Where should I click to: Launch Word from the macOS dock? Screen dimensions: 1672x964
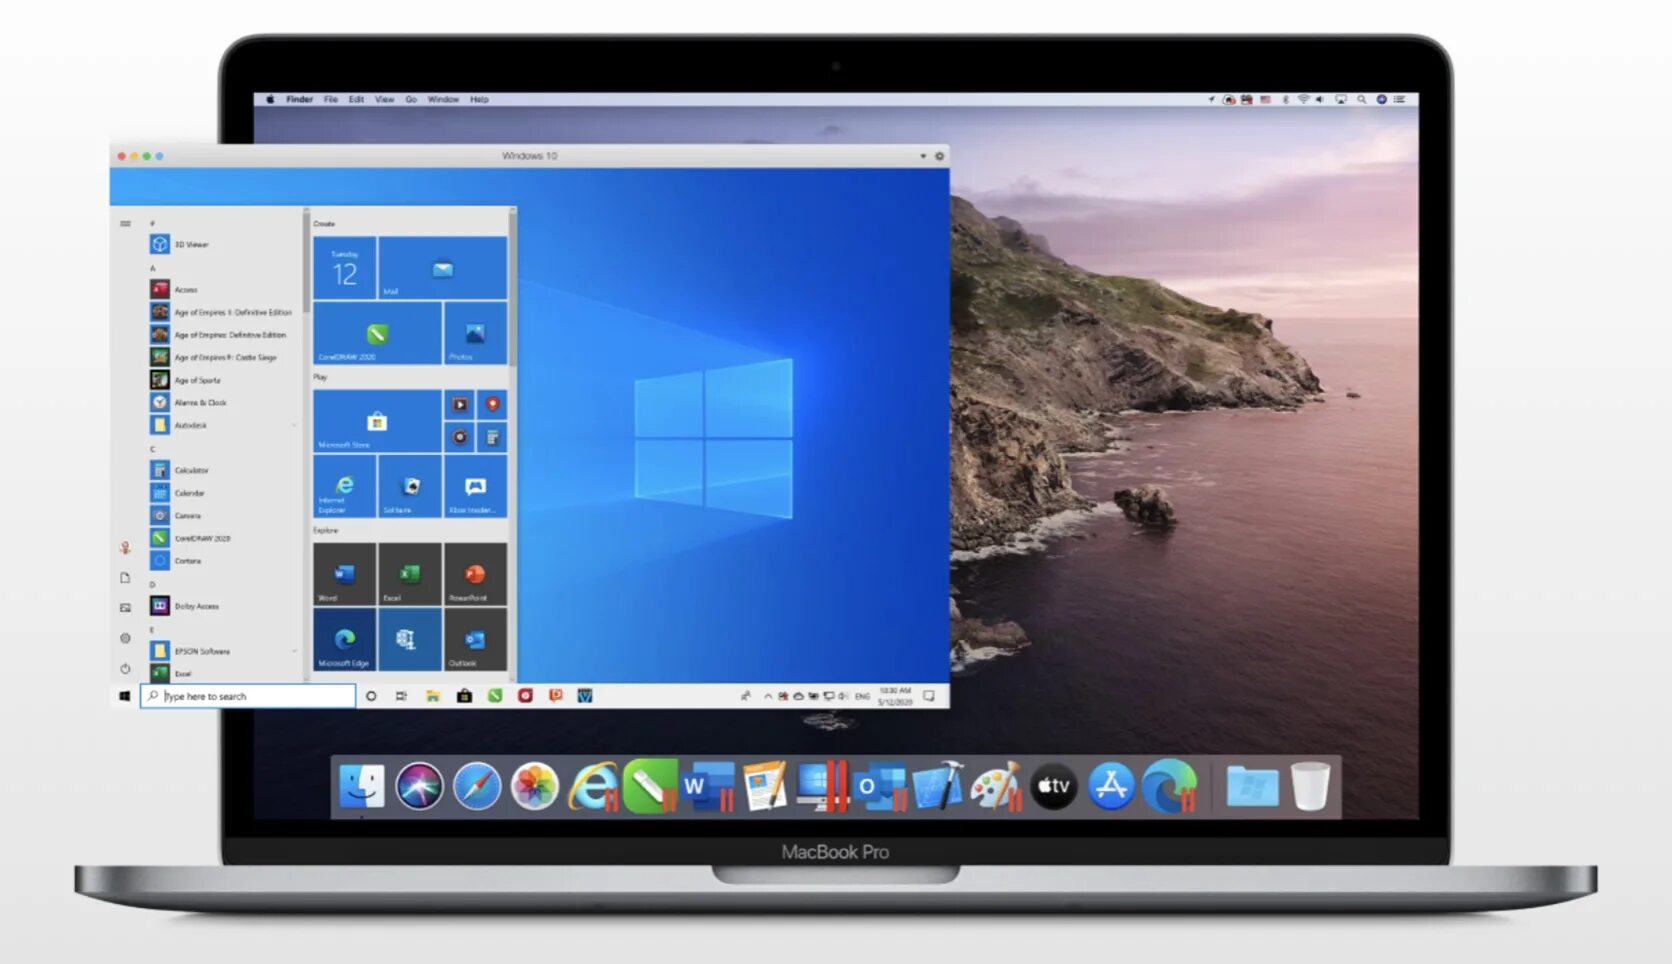coord(707,786)
